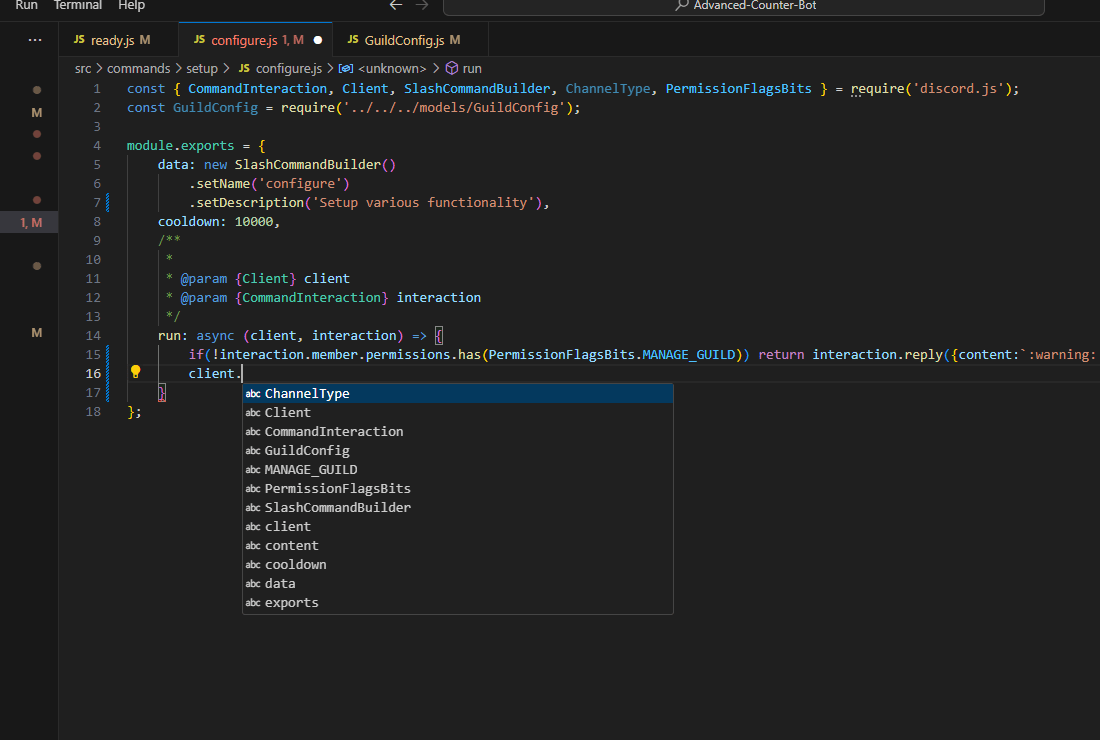Click the JS icon on the ready.js tab
Image resolution: width=1100 pixels, height=740 pixels.
(x=78, y=40)
